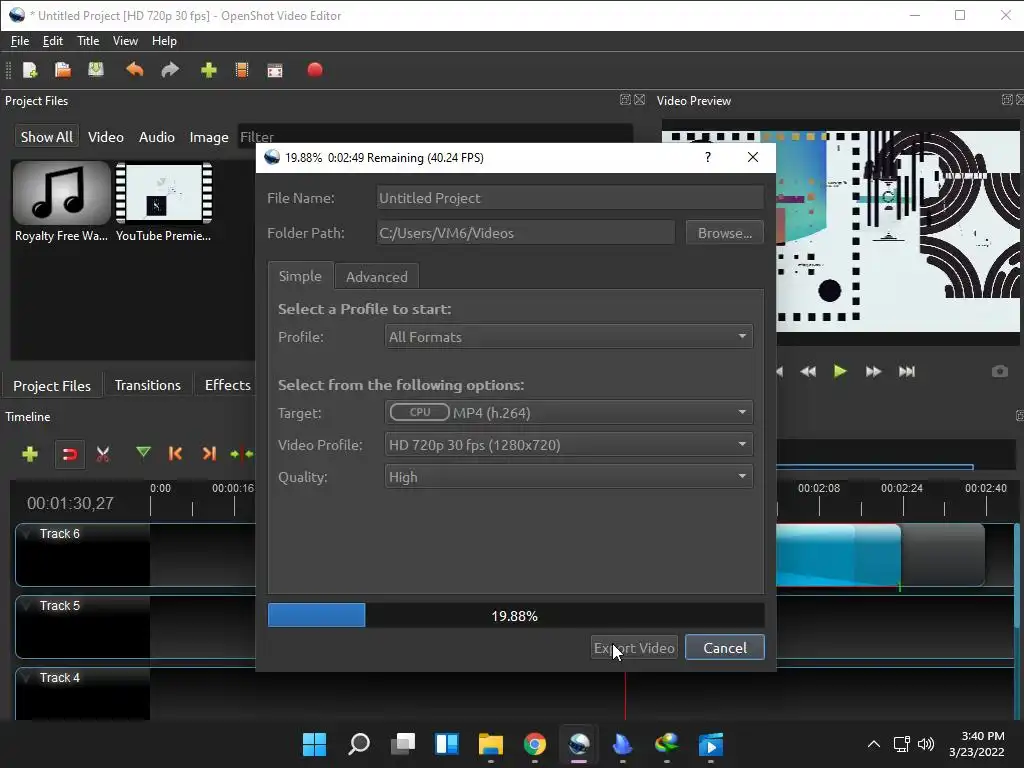This screenshot has width=1024, height=768.
Task: Jump to the end of the preview
Action: point(906,372)
